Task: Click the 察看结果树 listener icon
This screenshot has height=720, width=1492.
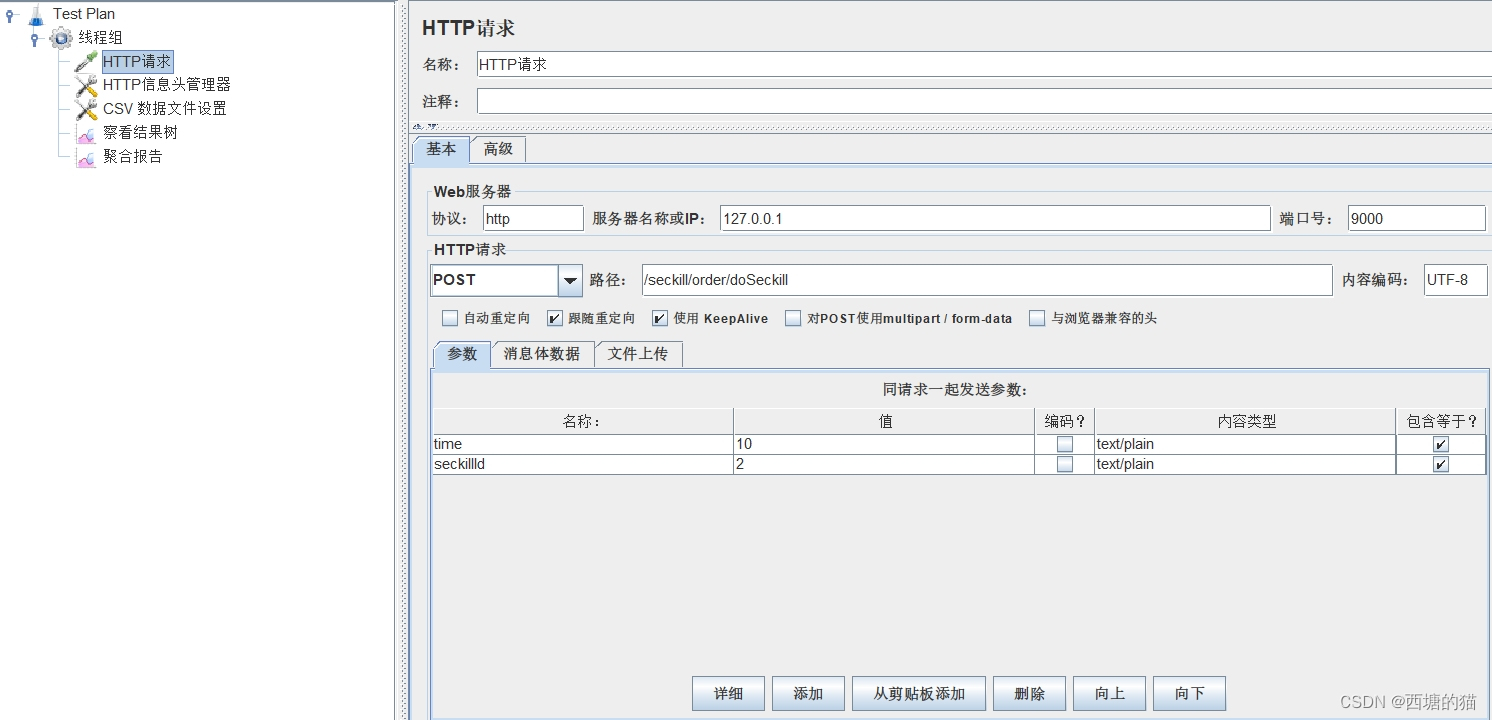Action: click(x=86, y=133)
